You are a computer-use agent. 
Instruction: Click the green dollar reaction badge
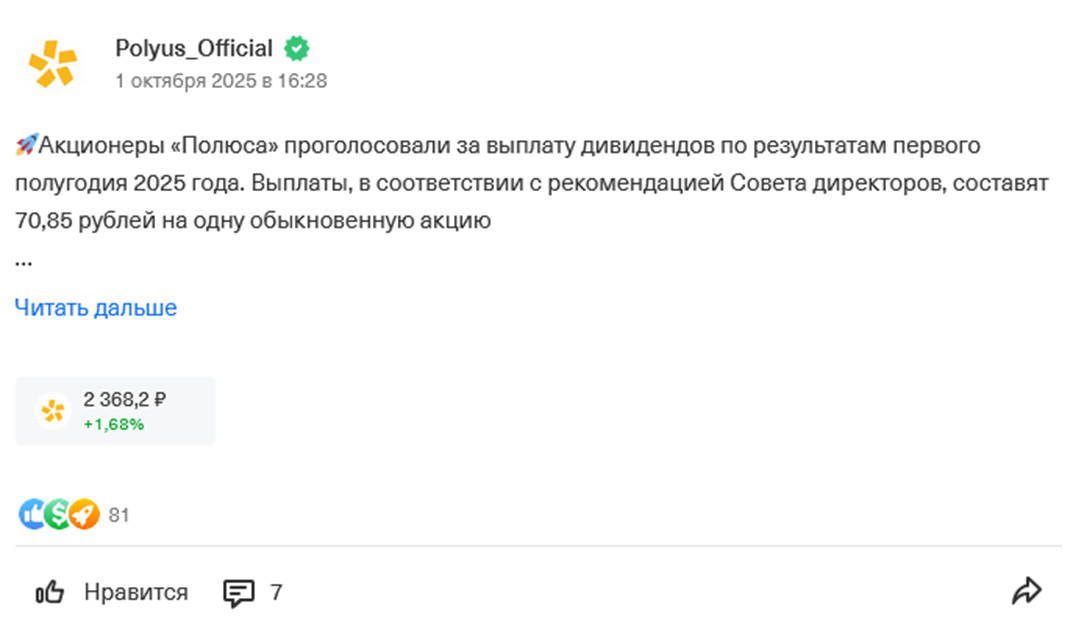pos(59,514)
